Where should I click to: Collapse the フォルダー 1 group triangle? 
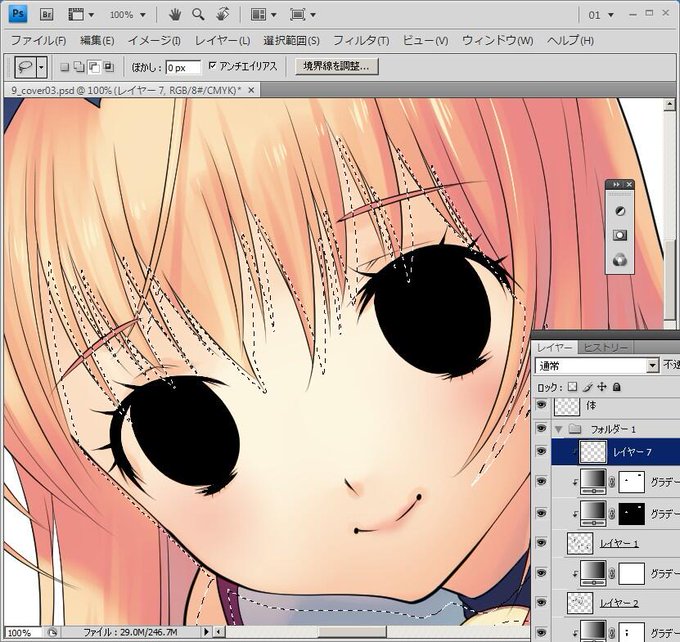pyautogui.click(x=559, y=429)
